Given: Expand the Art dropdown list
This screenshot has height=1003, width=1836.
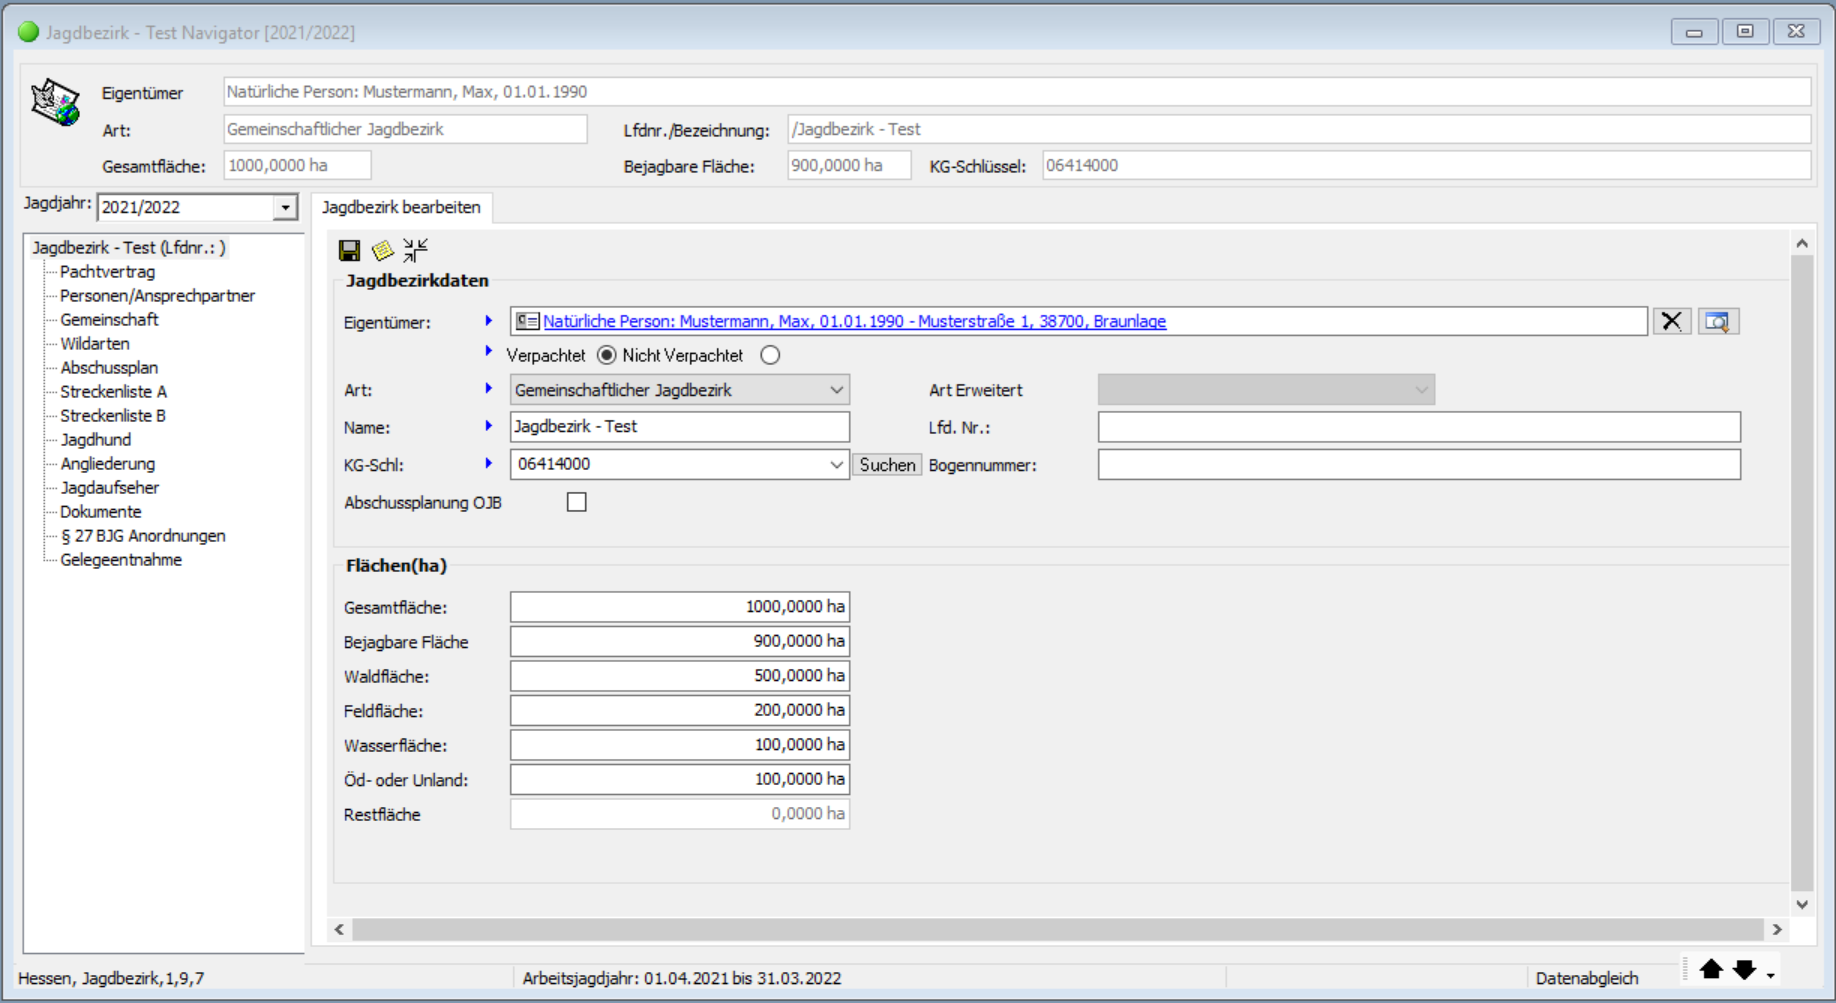Looking at the screenshot, I should pos(836,390).
